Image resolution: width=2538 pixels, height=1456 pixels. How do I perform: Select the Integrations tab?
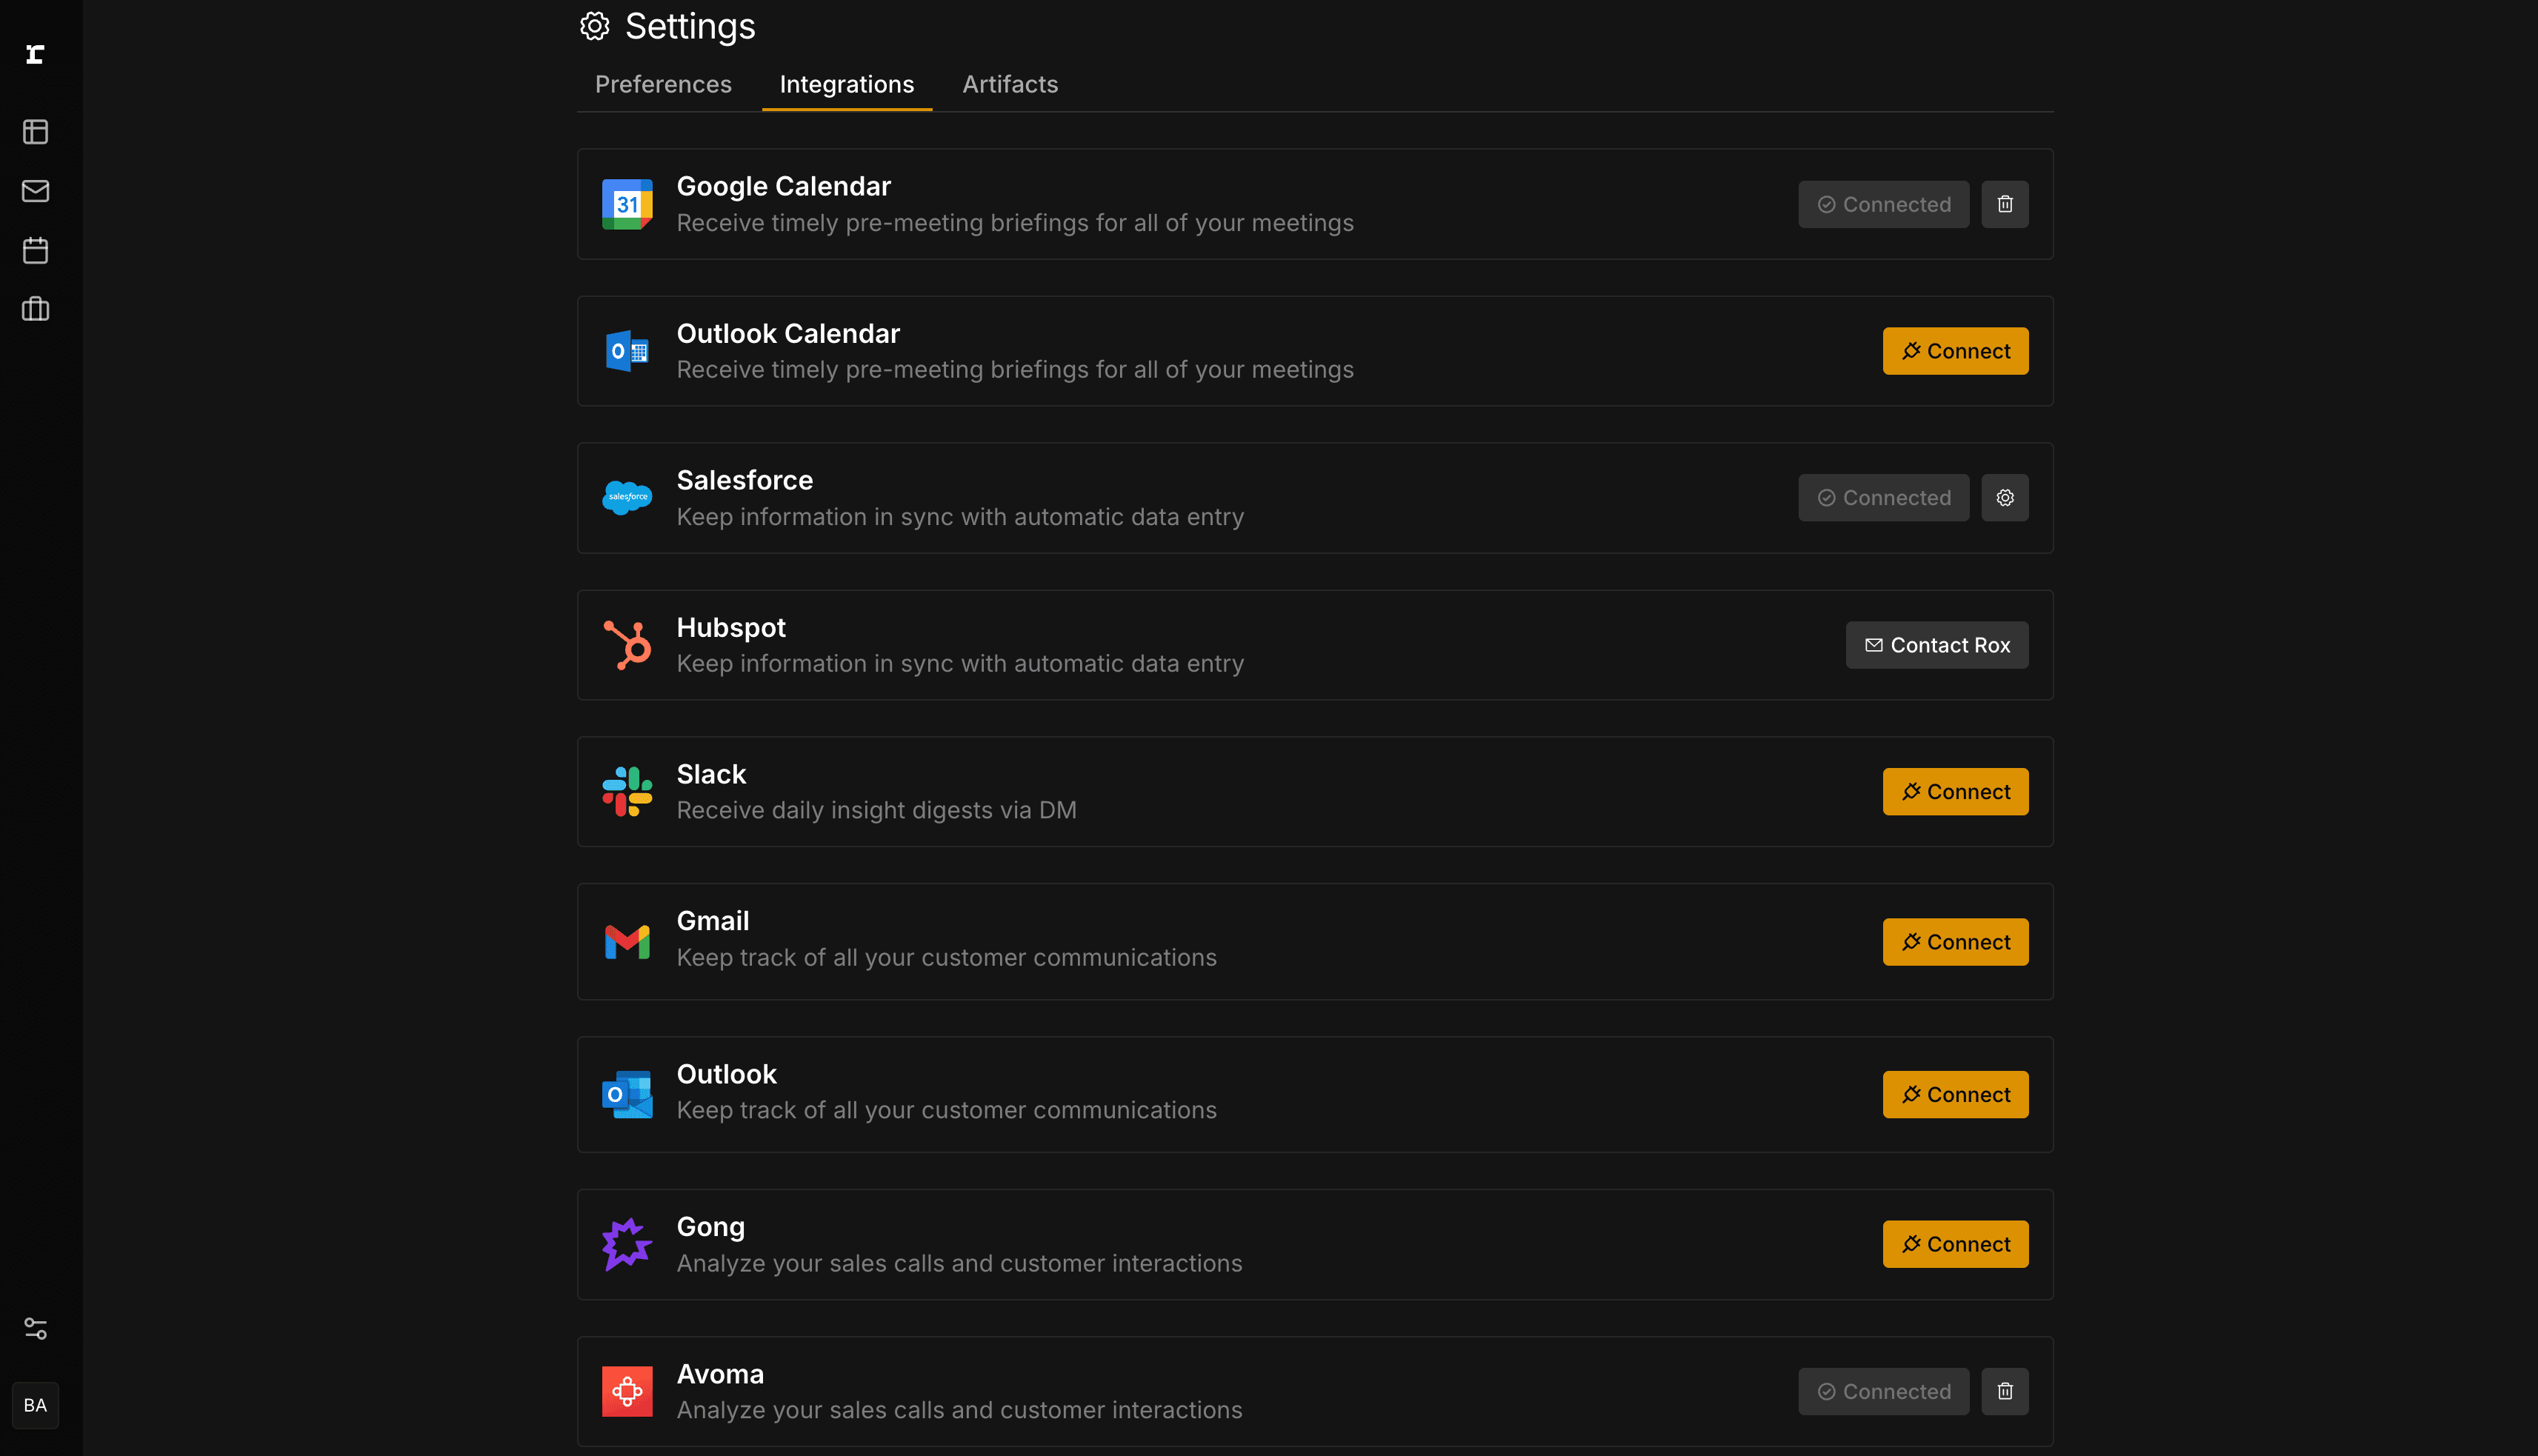[846, 85]
